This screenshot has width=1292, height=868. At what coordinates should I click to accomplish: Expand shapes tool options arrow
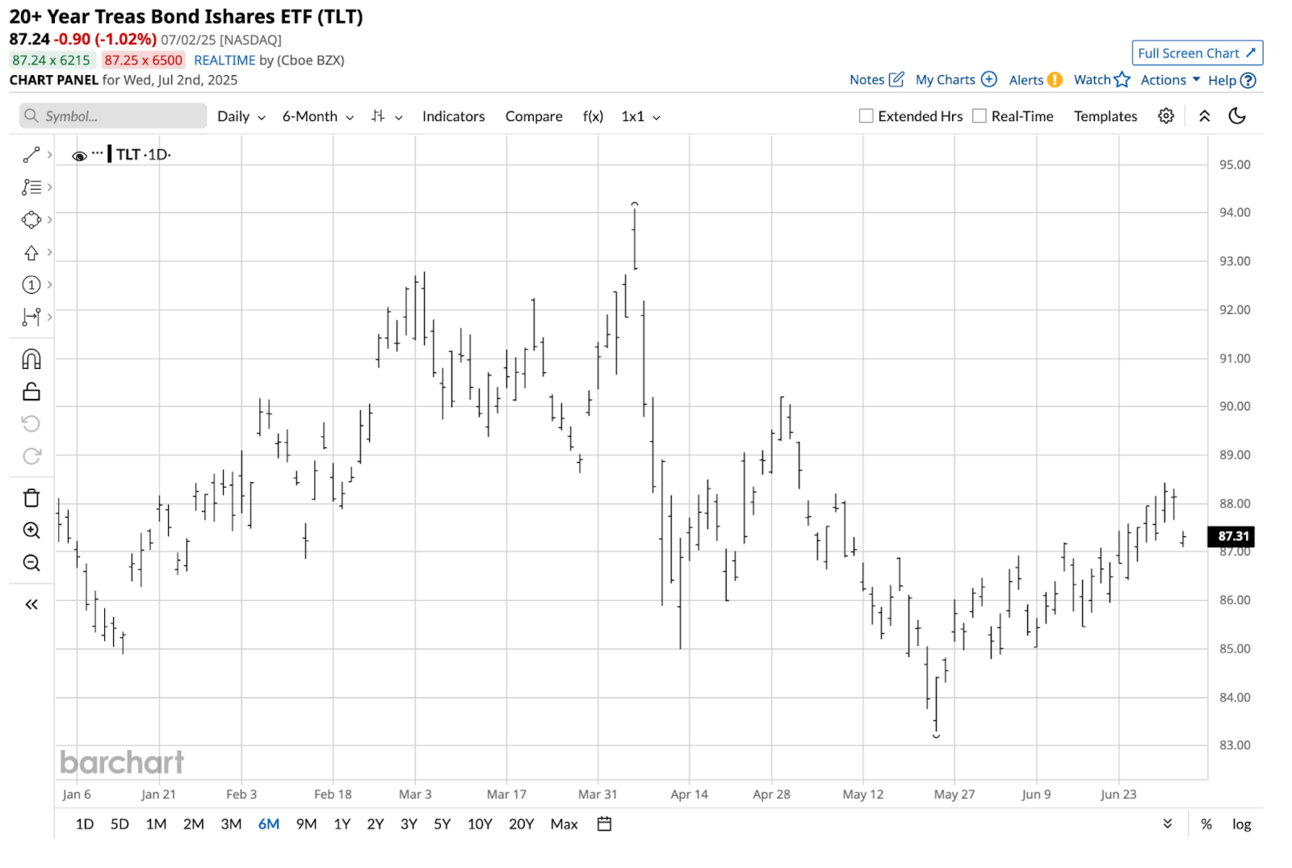click(49, 219)
